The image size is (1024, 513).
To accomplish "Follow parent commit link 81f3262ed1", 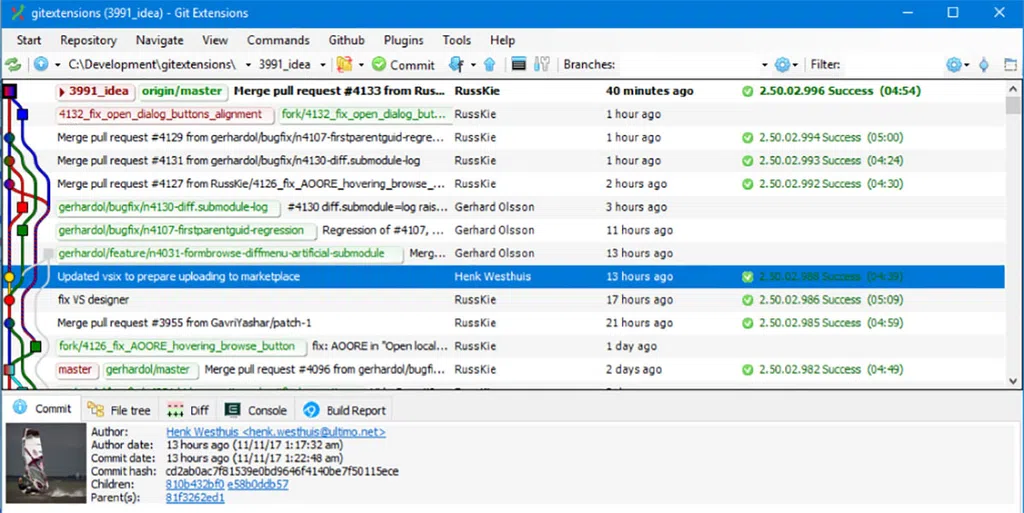I will (195, 497).
